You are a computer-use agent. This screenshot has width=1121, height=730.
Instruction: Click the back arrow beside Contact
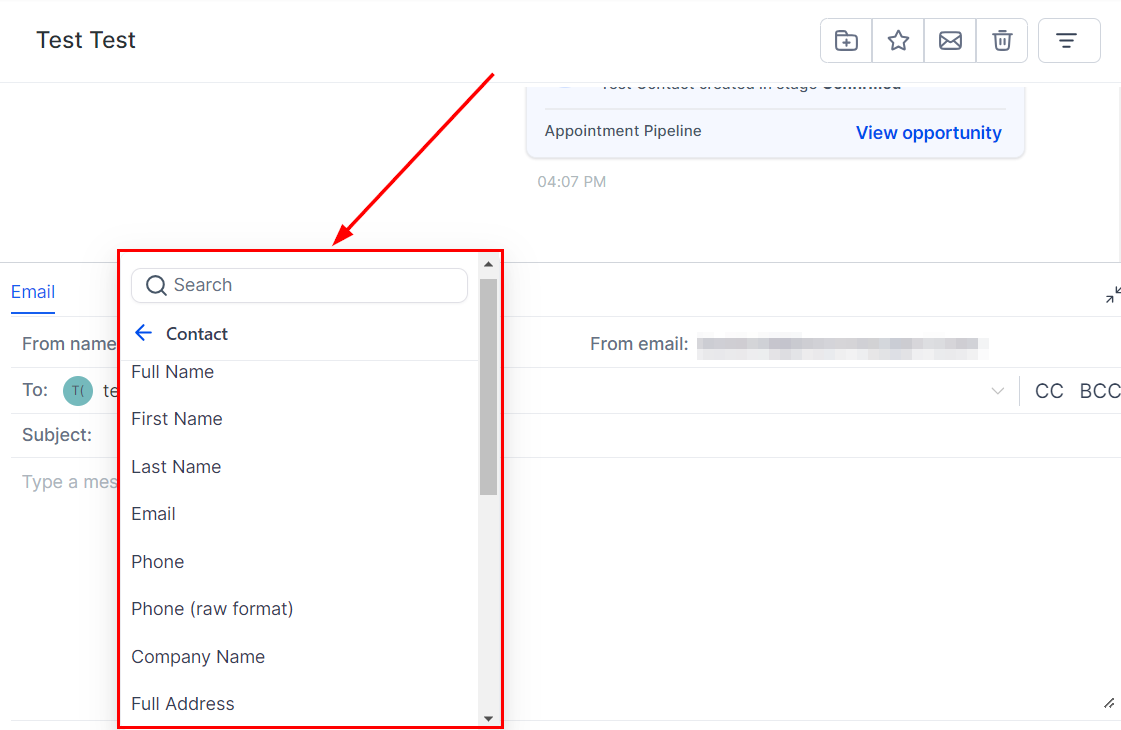coord(143,333)
